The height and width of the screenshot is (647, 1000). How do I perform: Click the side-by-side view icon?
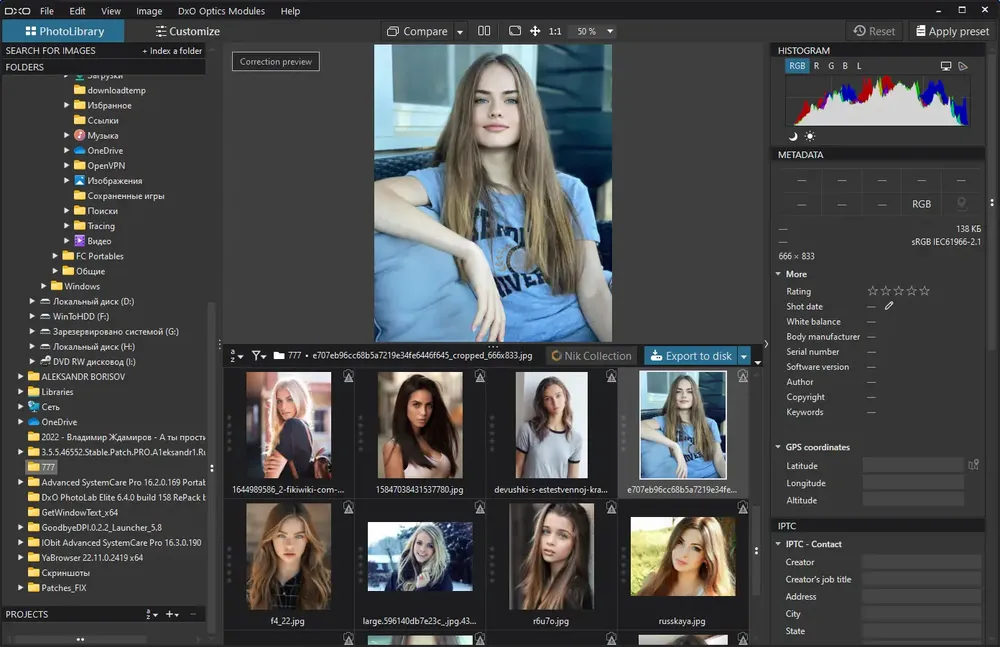click(484, 31)
